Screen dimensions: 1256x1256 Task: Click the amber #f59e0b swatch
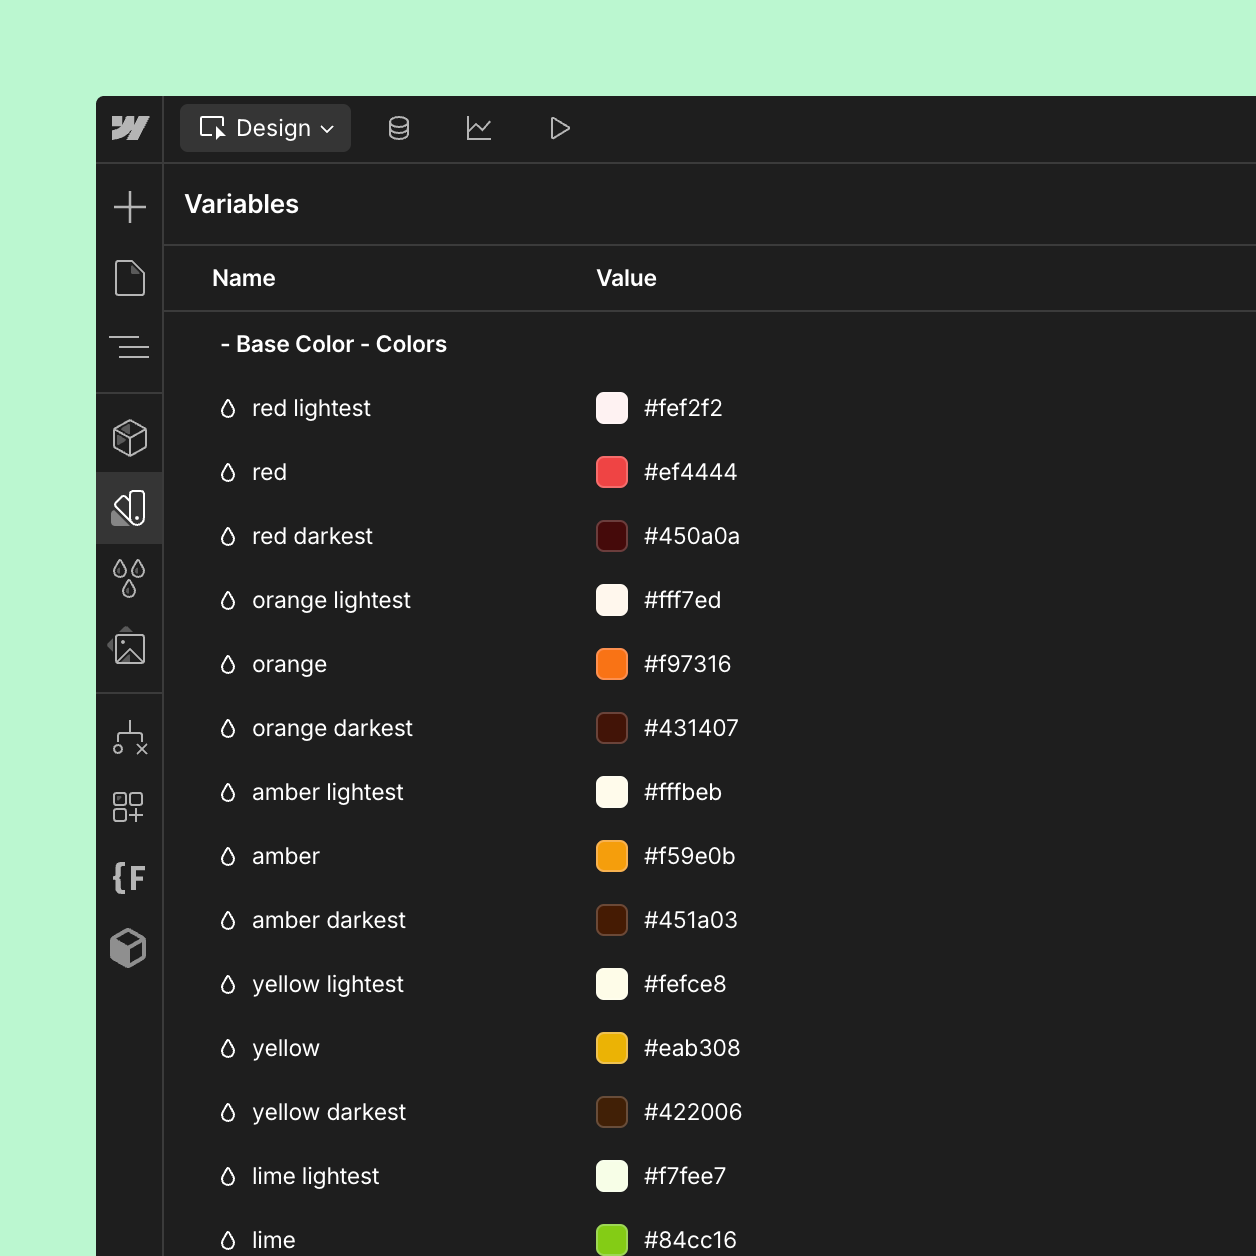pyautogui.click(x=612, y=856)
